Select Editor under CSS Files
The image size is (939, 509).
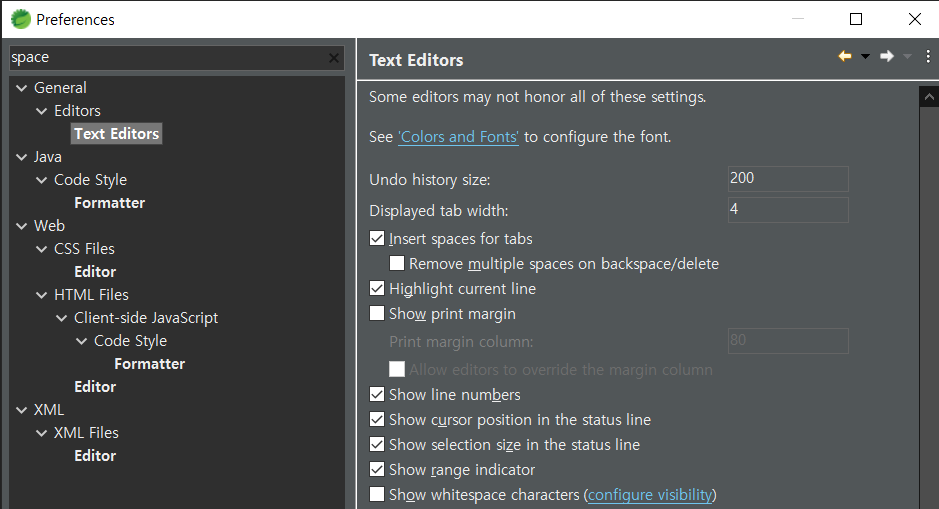point(95,272)
